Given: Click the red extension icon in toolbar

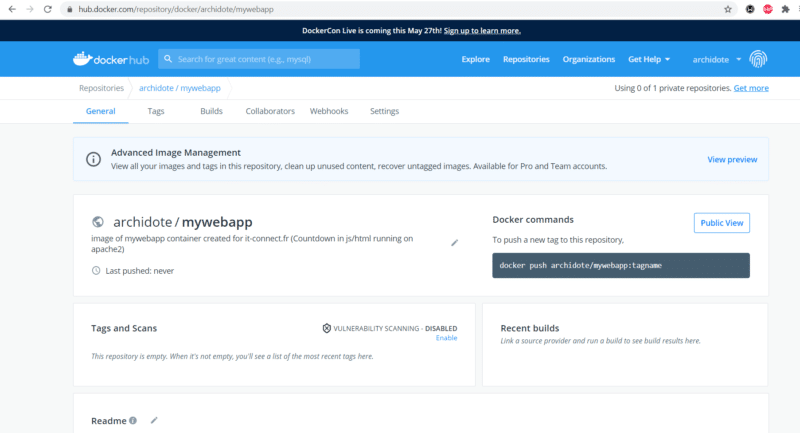Looking at the screenshot, I should click(x=768, y=9).
